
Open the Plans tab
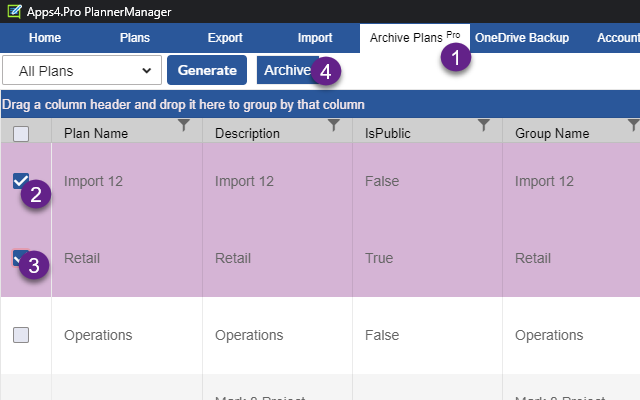point(135,38)
